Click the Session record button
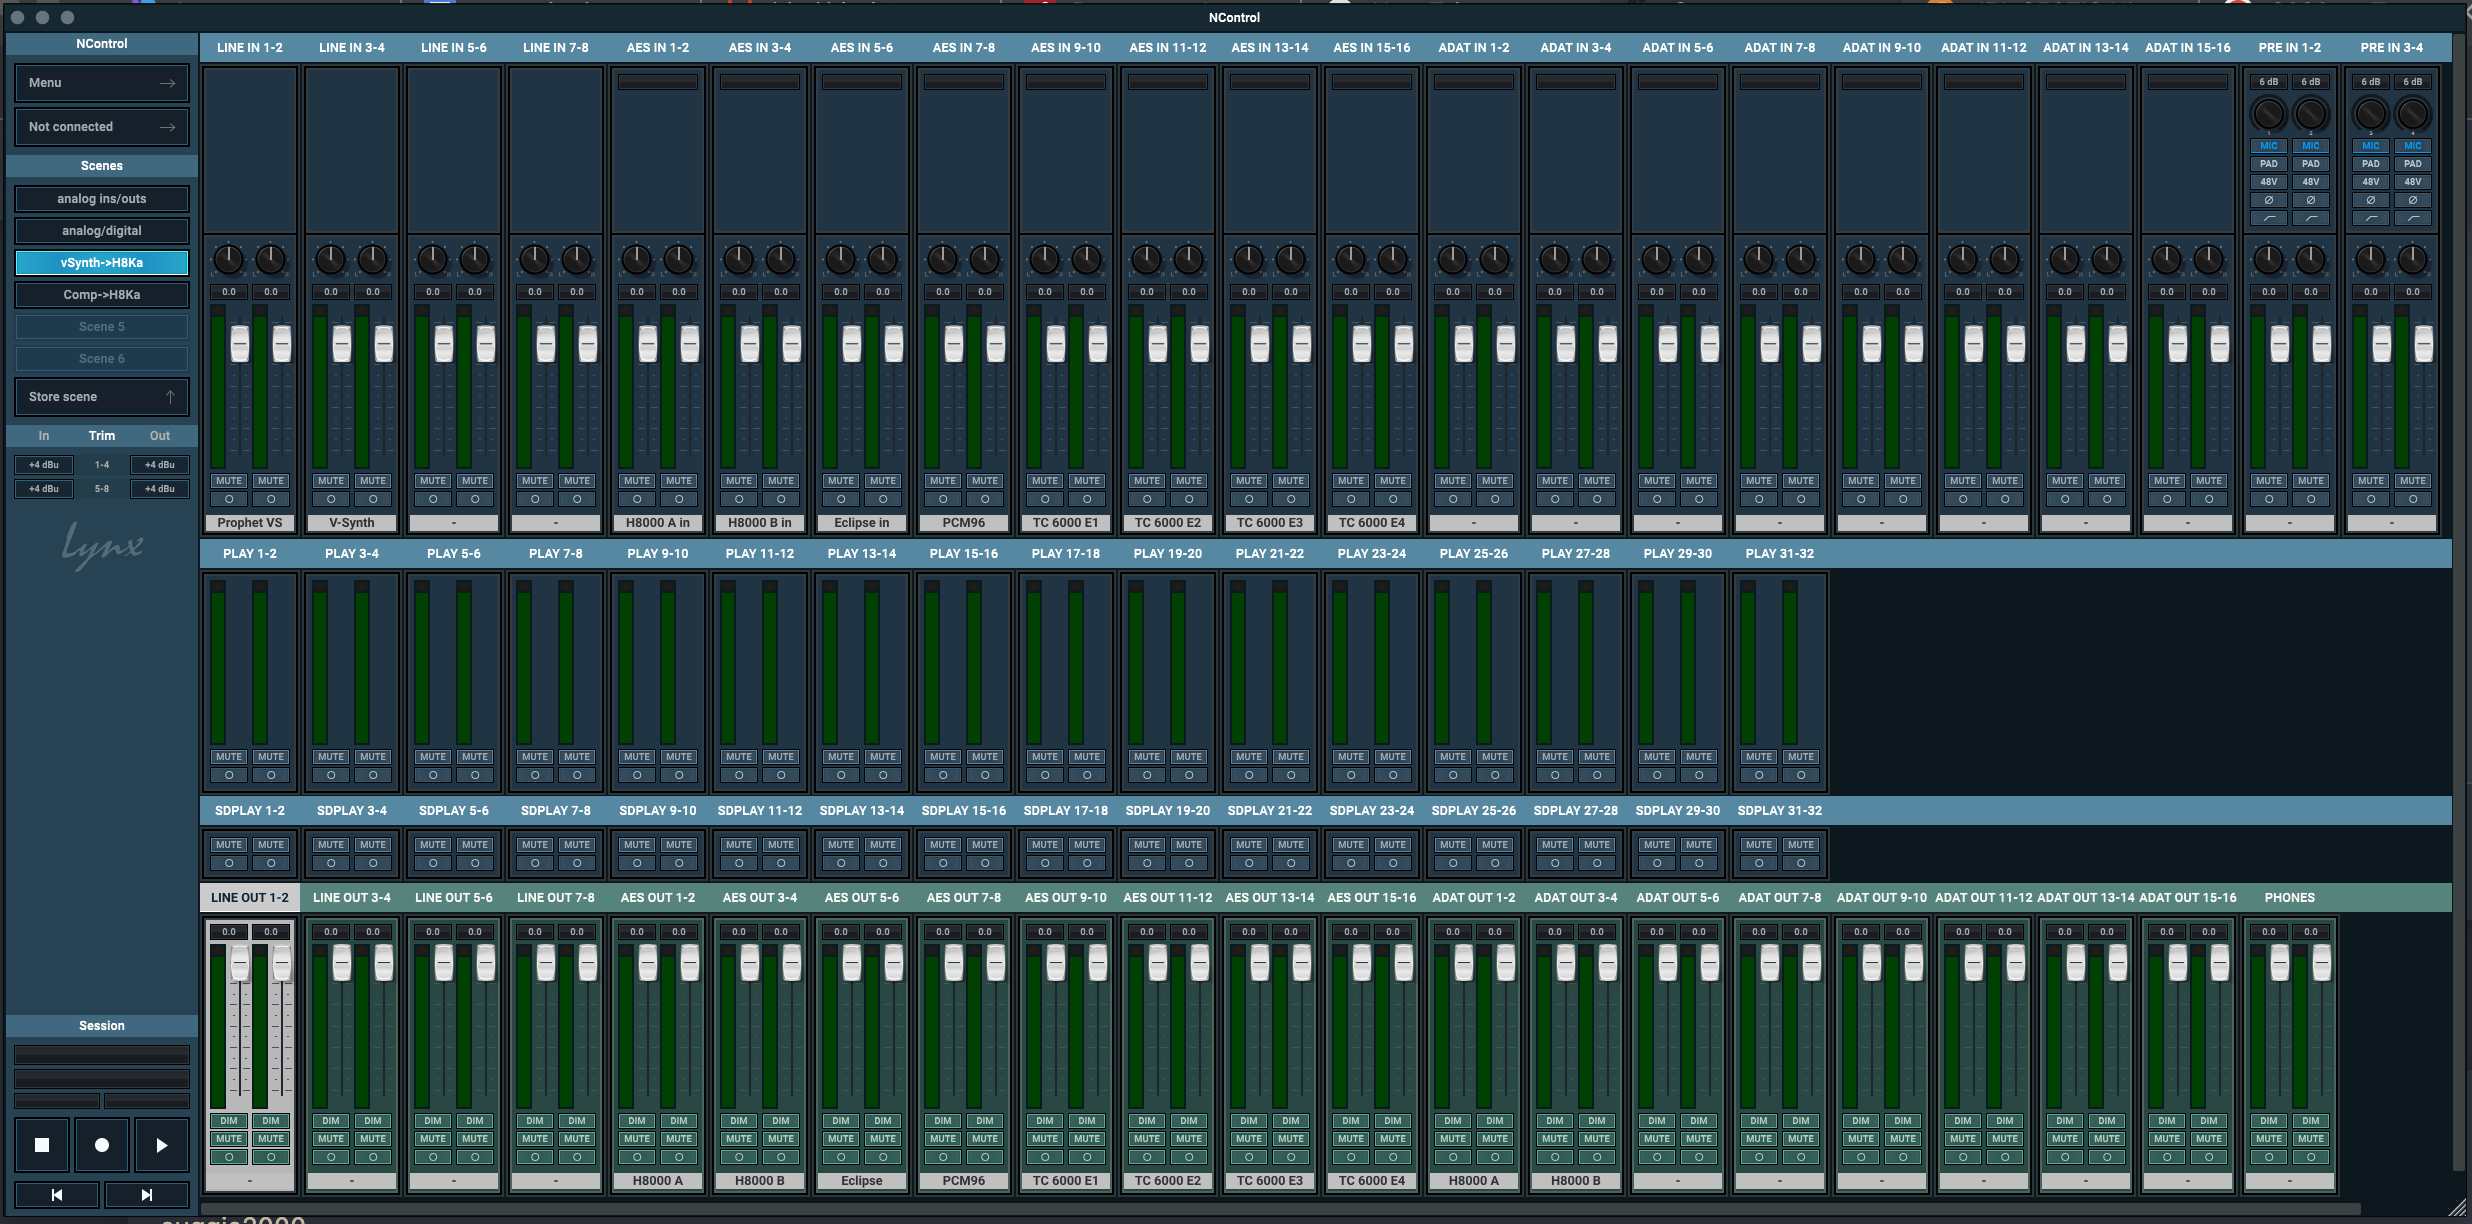 point(102,1145)
